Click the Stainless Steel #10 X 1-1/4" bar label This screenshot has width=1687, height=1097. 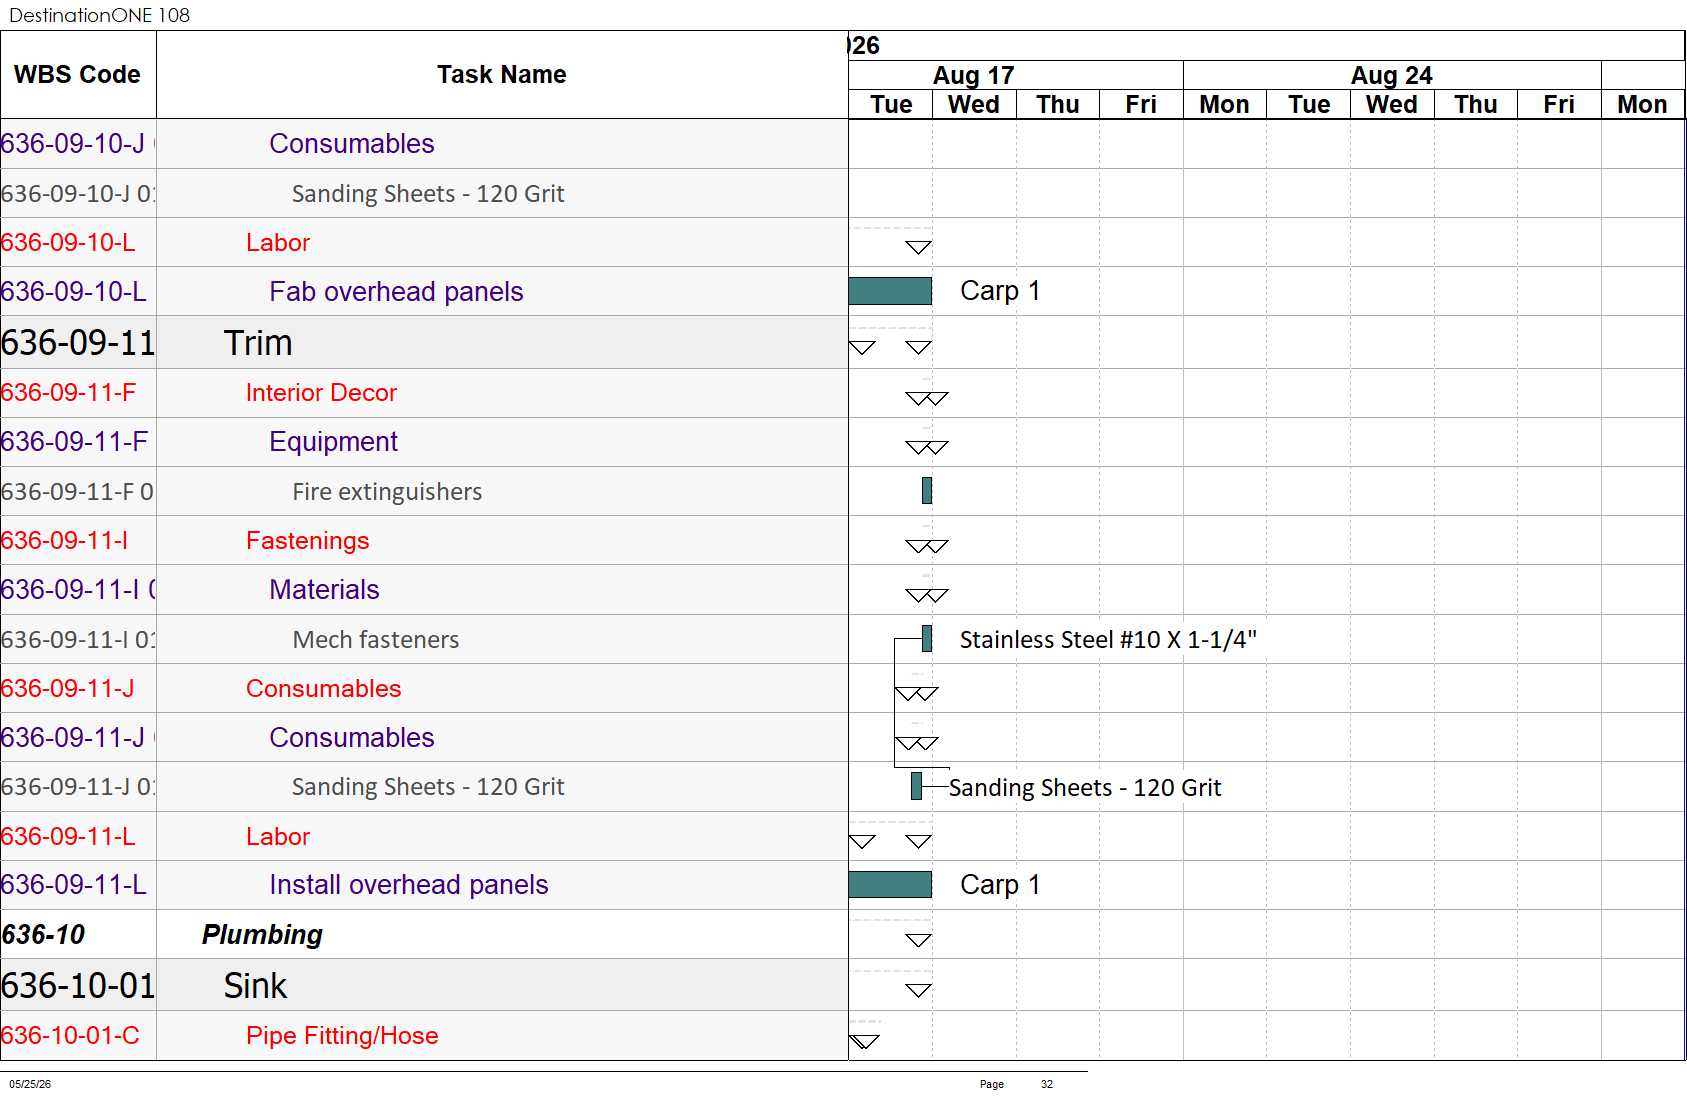coord(1108,639)
